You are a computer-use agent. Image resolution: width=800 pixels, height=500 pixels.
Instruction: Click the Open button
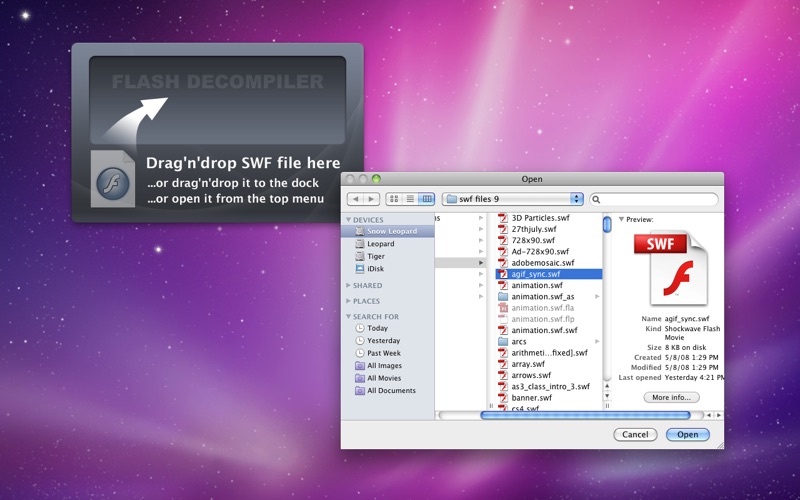point(687,435)
